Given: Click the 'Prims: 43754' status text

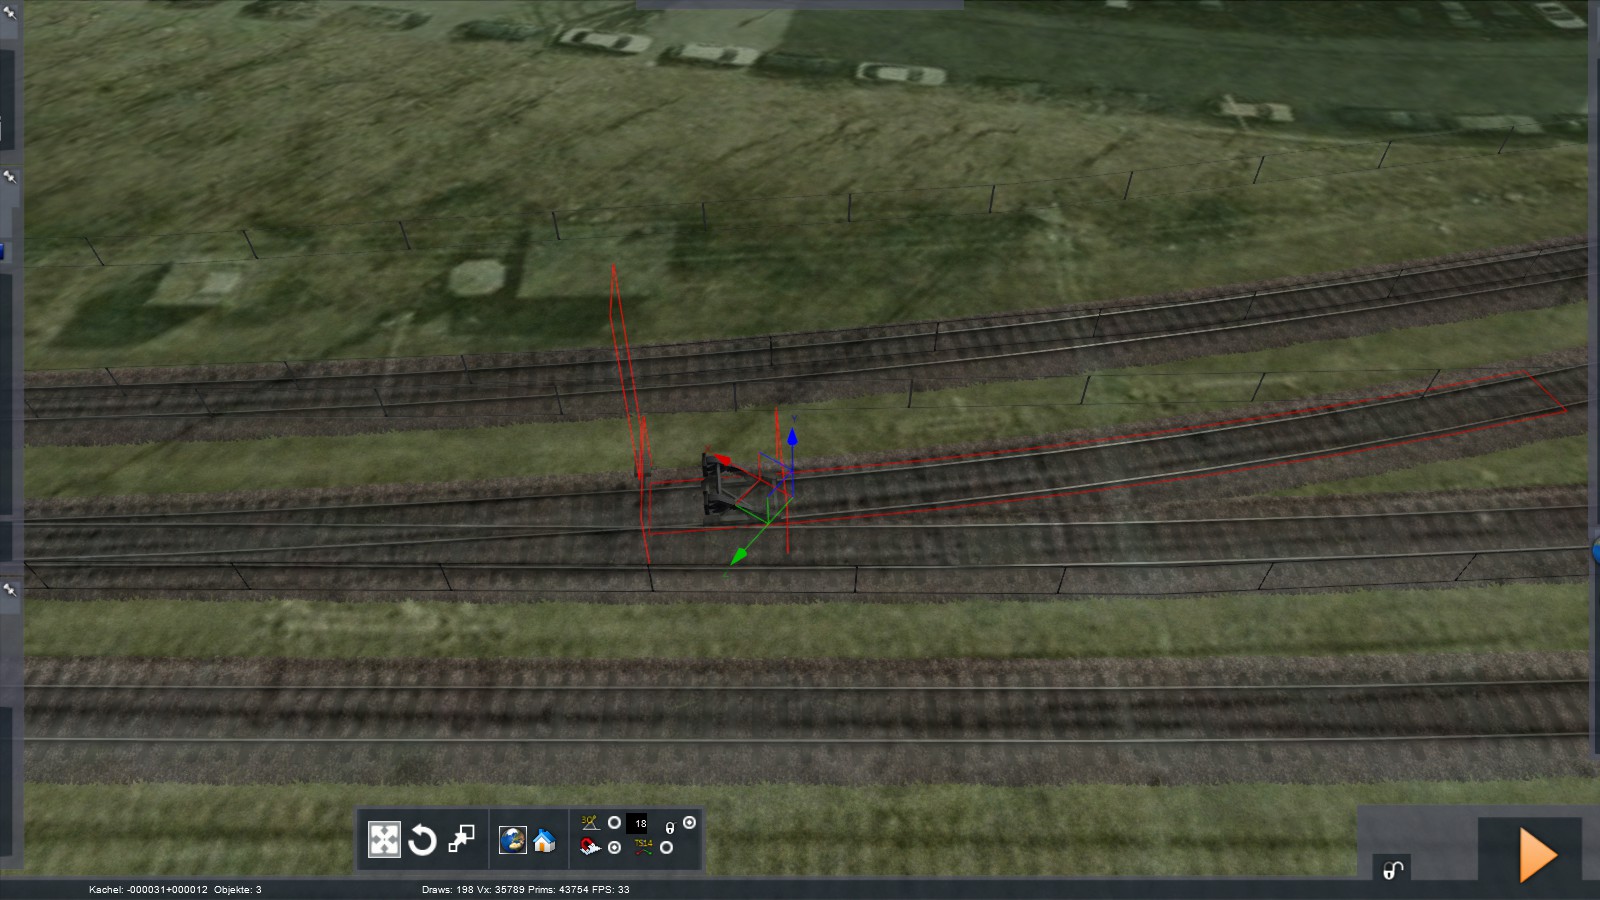Looking at the screenshot, I should click(x=559, y=889).
